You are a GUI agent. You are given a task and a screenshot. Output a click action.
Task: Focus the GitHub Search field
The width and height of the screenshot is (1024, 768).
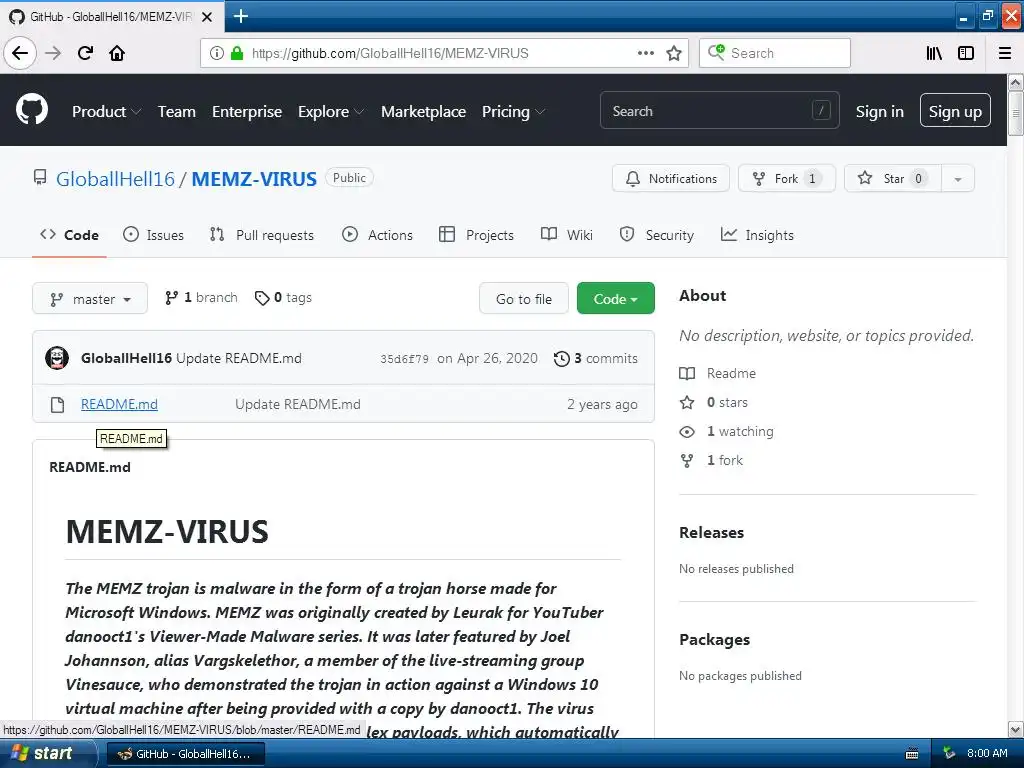[x=719, y=110]
